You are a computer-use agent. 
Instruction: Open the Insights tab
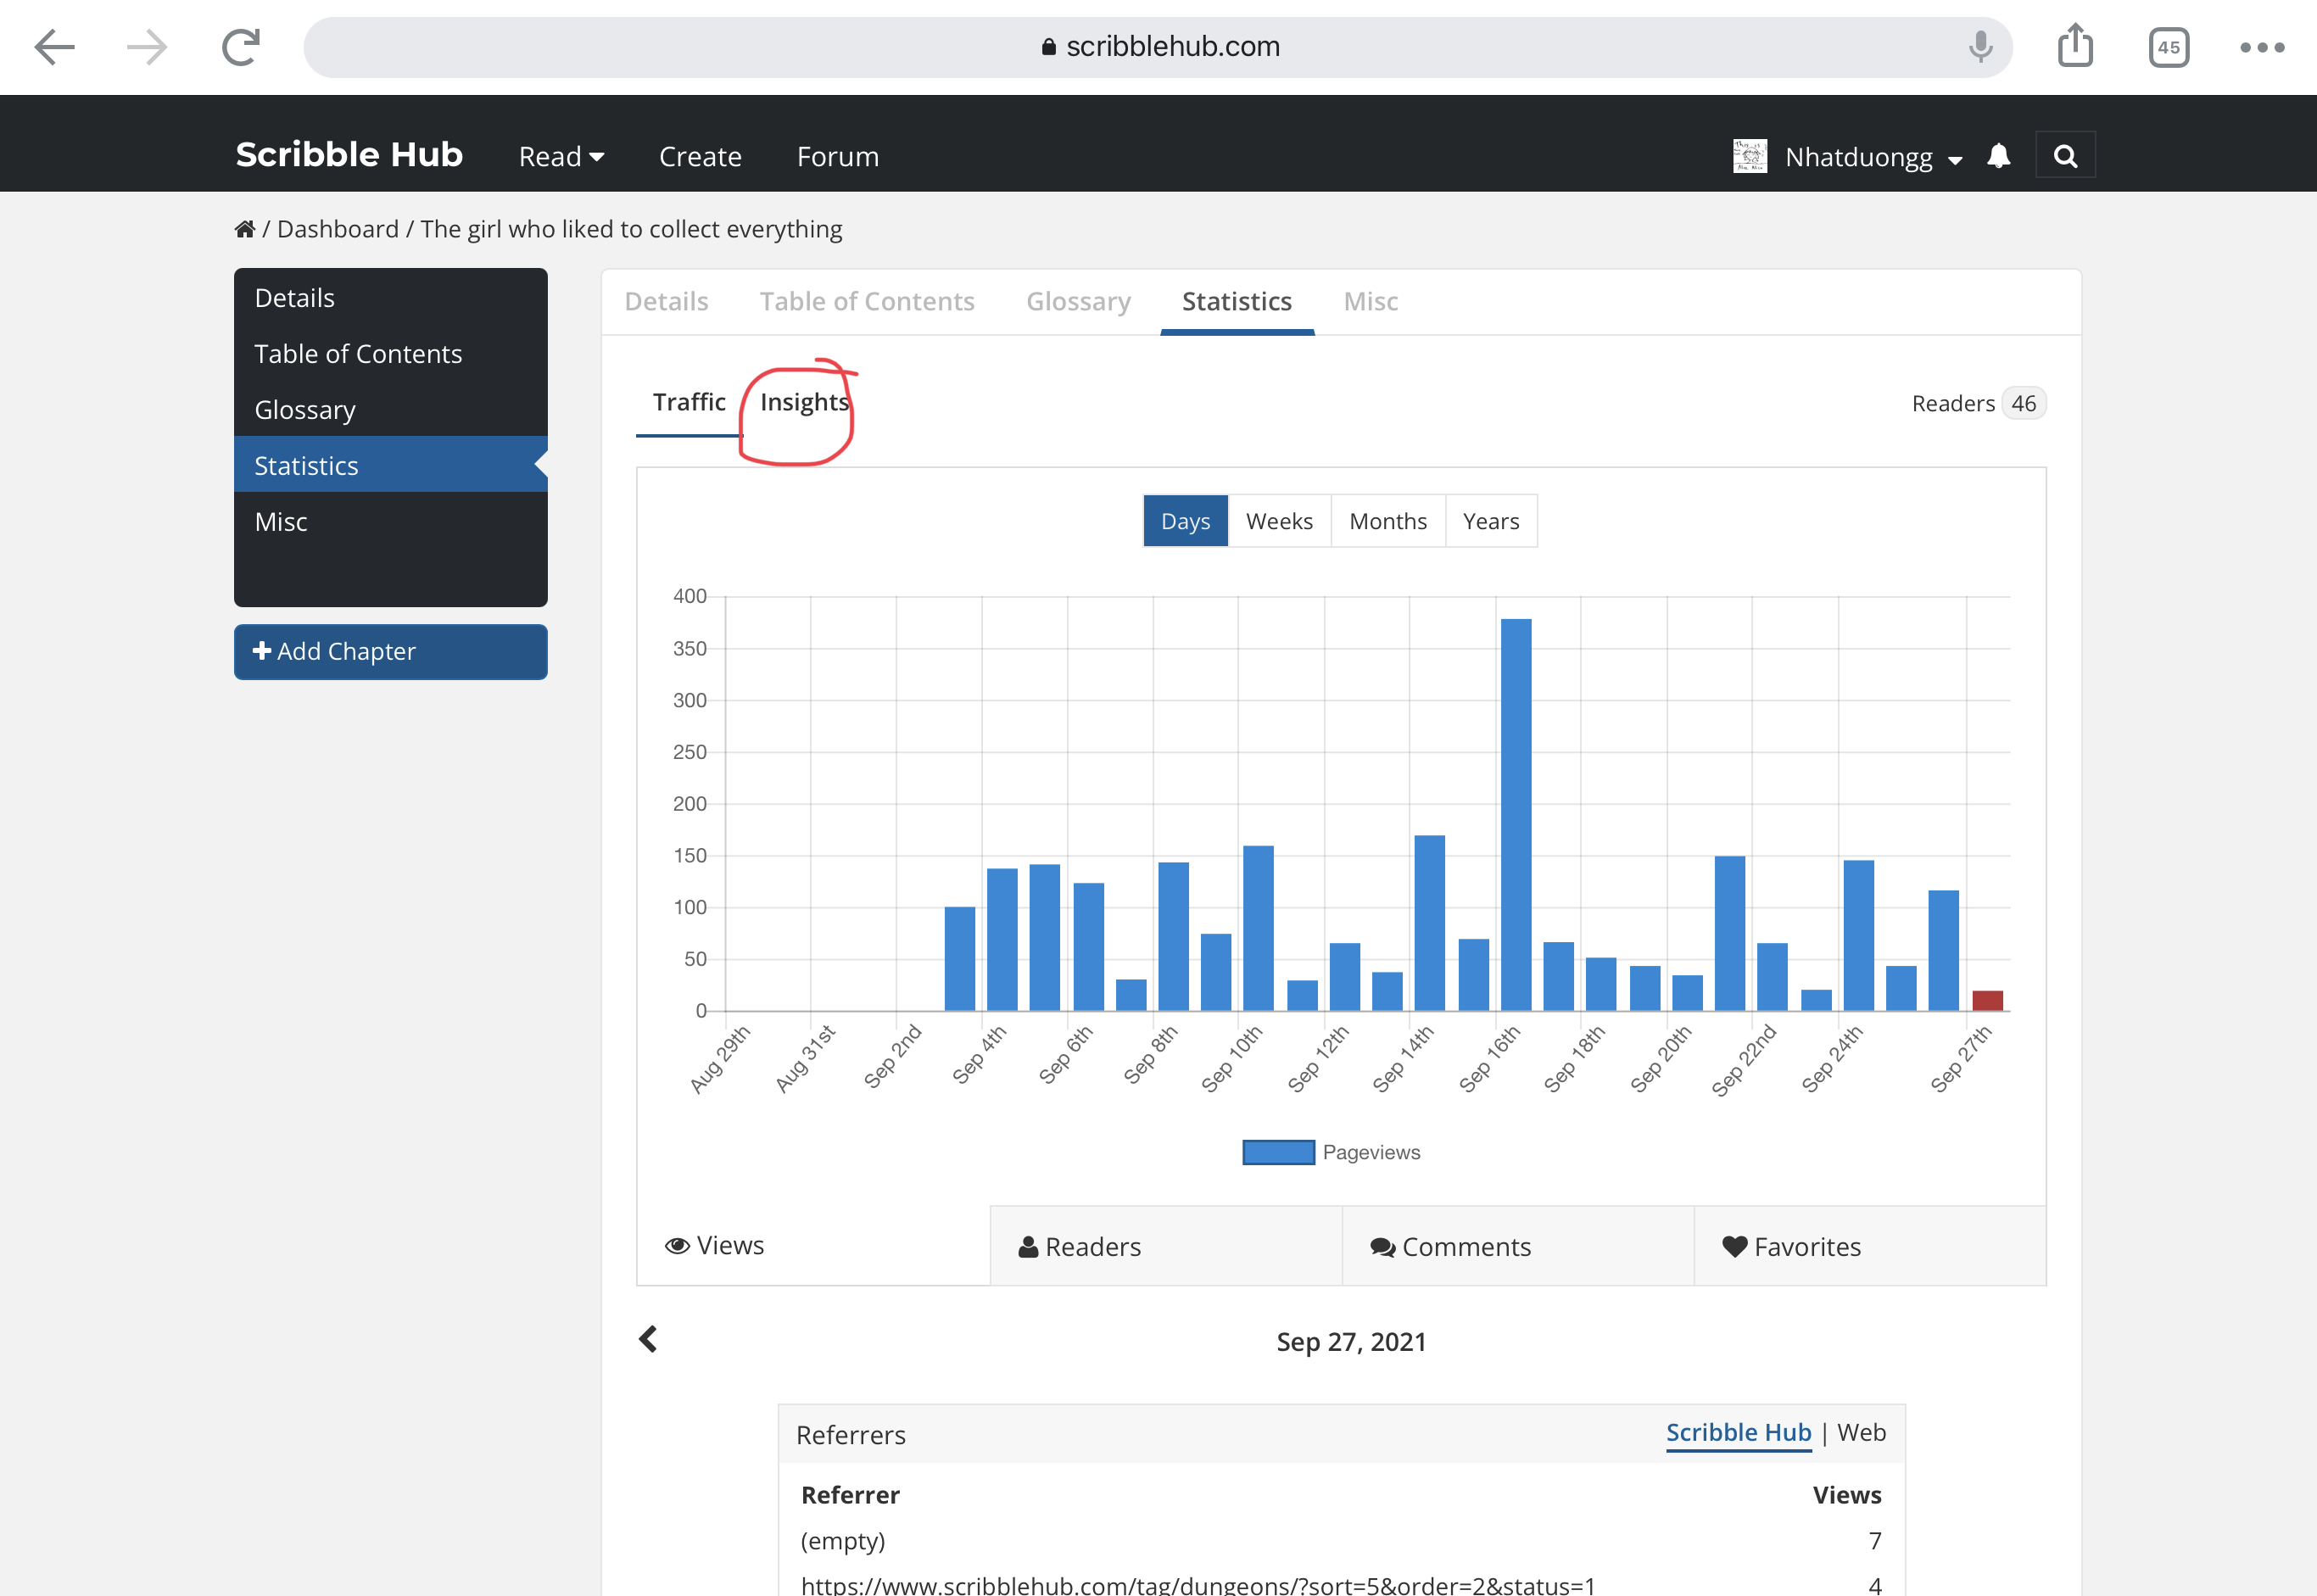[804, 402]
